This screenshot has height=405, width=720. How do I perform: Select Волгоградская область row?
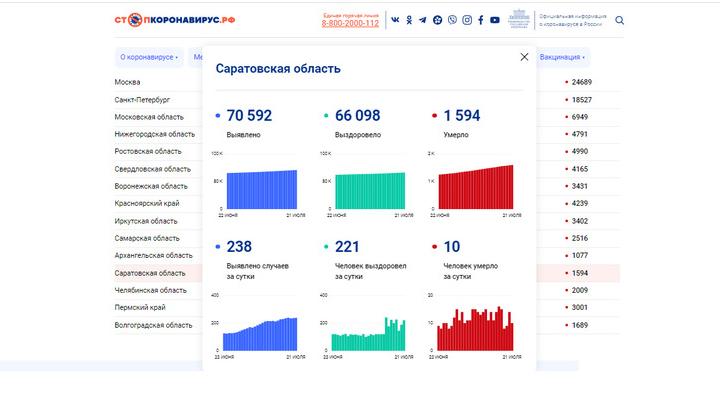point(153,325)
